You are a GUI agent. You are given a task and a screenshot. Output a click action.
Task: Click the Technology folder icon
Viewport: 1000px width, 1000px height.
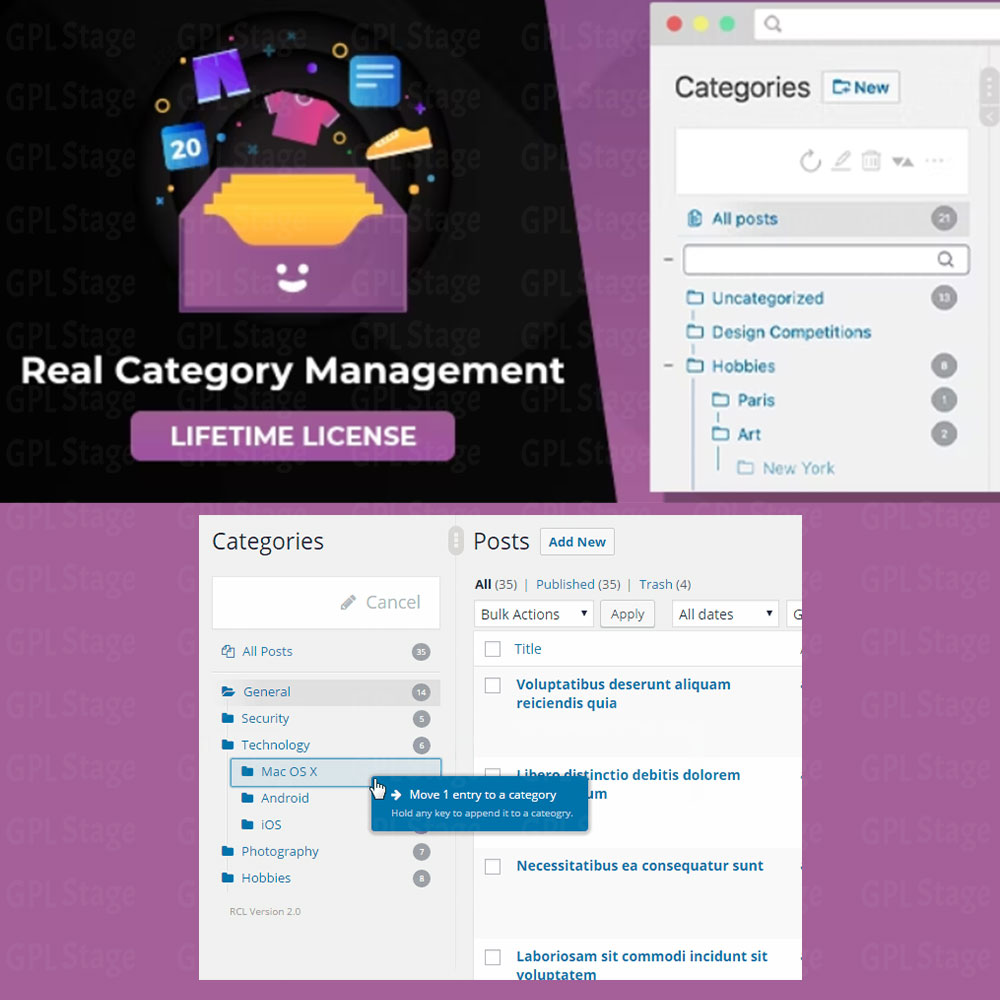click(228, 744)
